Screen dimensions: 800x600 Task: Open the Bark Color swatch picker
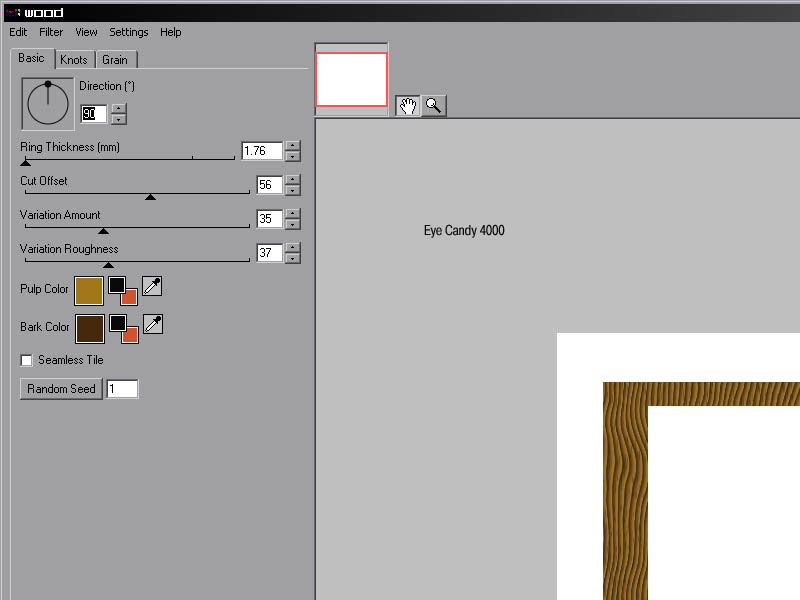coord(90,329)
